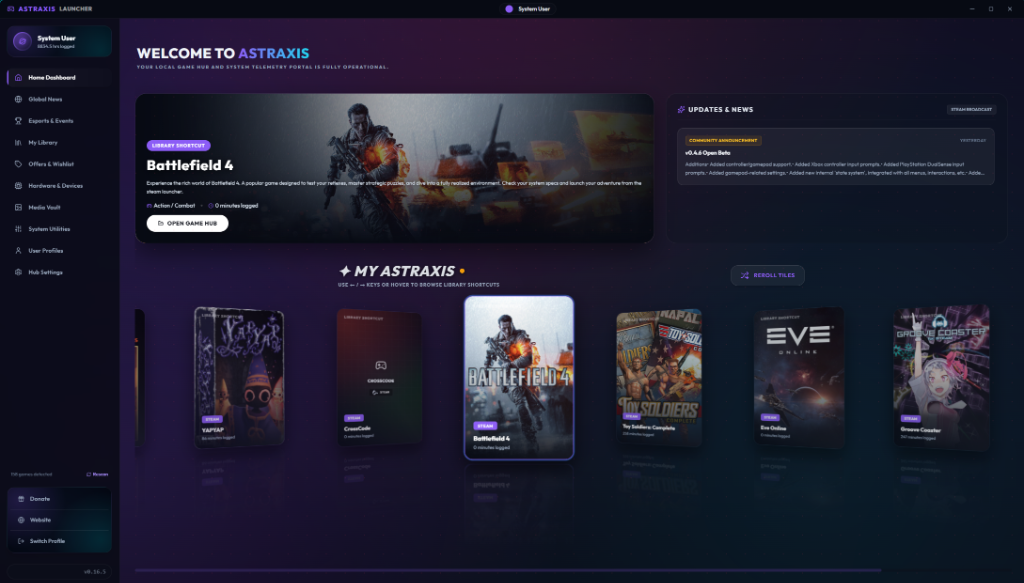Select the Battlefield 4 carousel tile

(x=519, y=378)
